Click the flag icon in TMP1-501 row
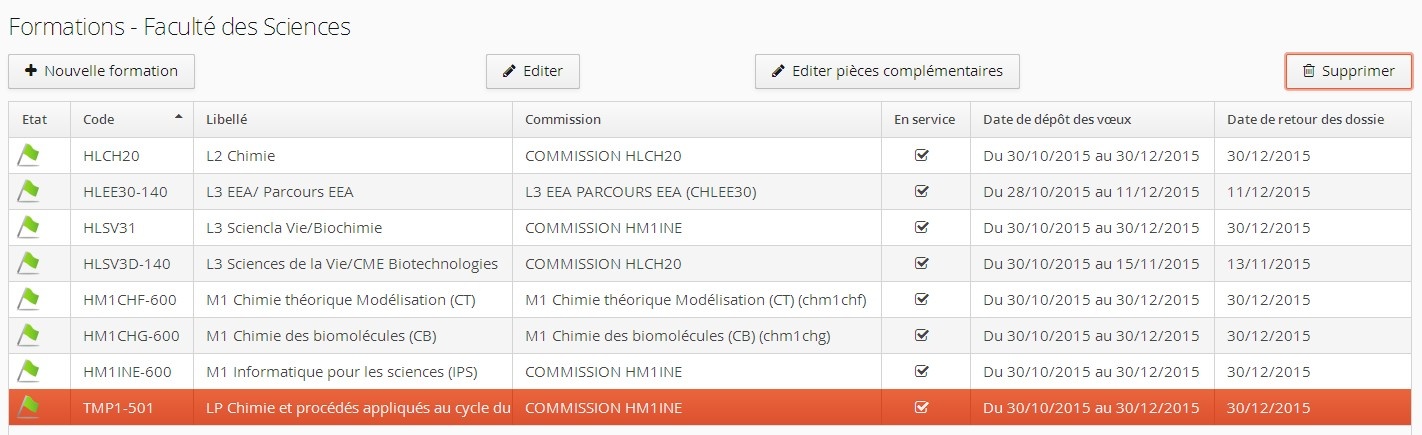 pos(28,407)
